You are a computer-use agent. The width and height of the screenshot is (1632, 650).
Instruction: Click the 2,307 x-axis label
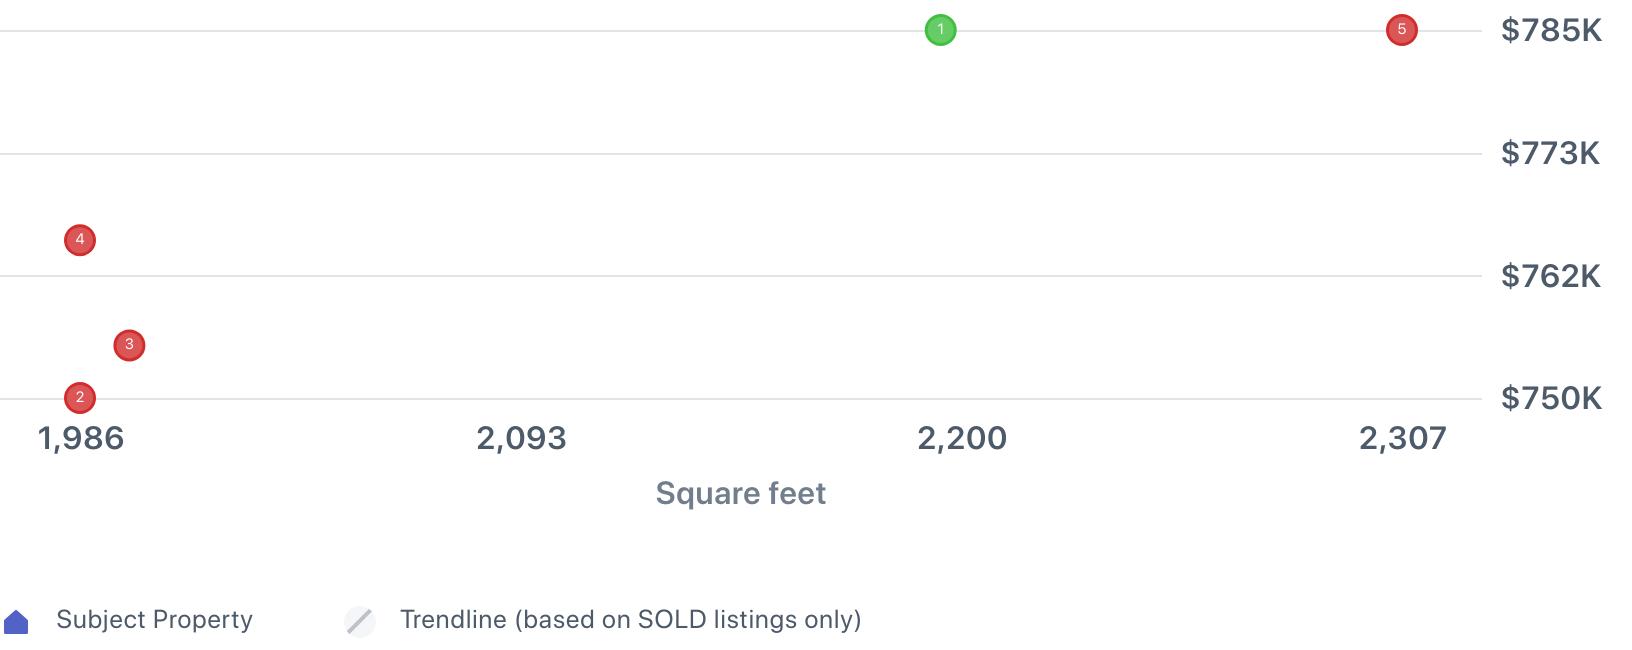[1402, 438]
